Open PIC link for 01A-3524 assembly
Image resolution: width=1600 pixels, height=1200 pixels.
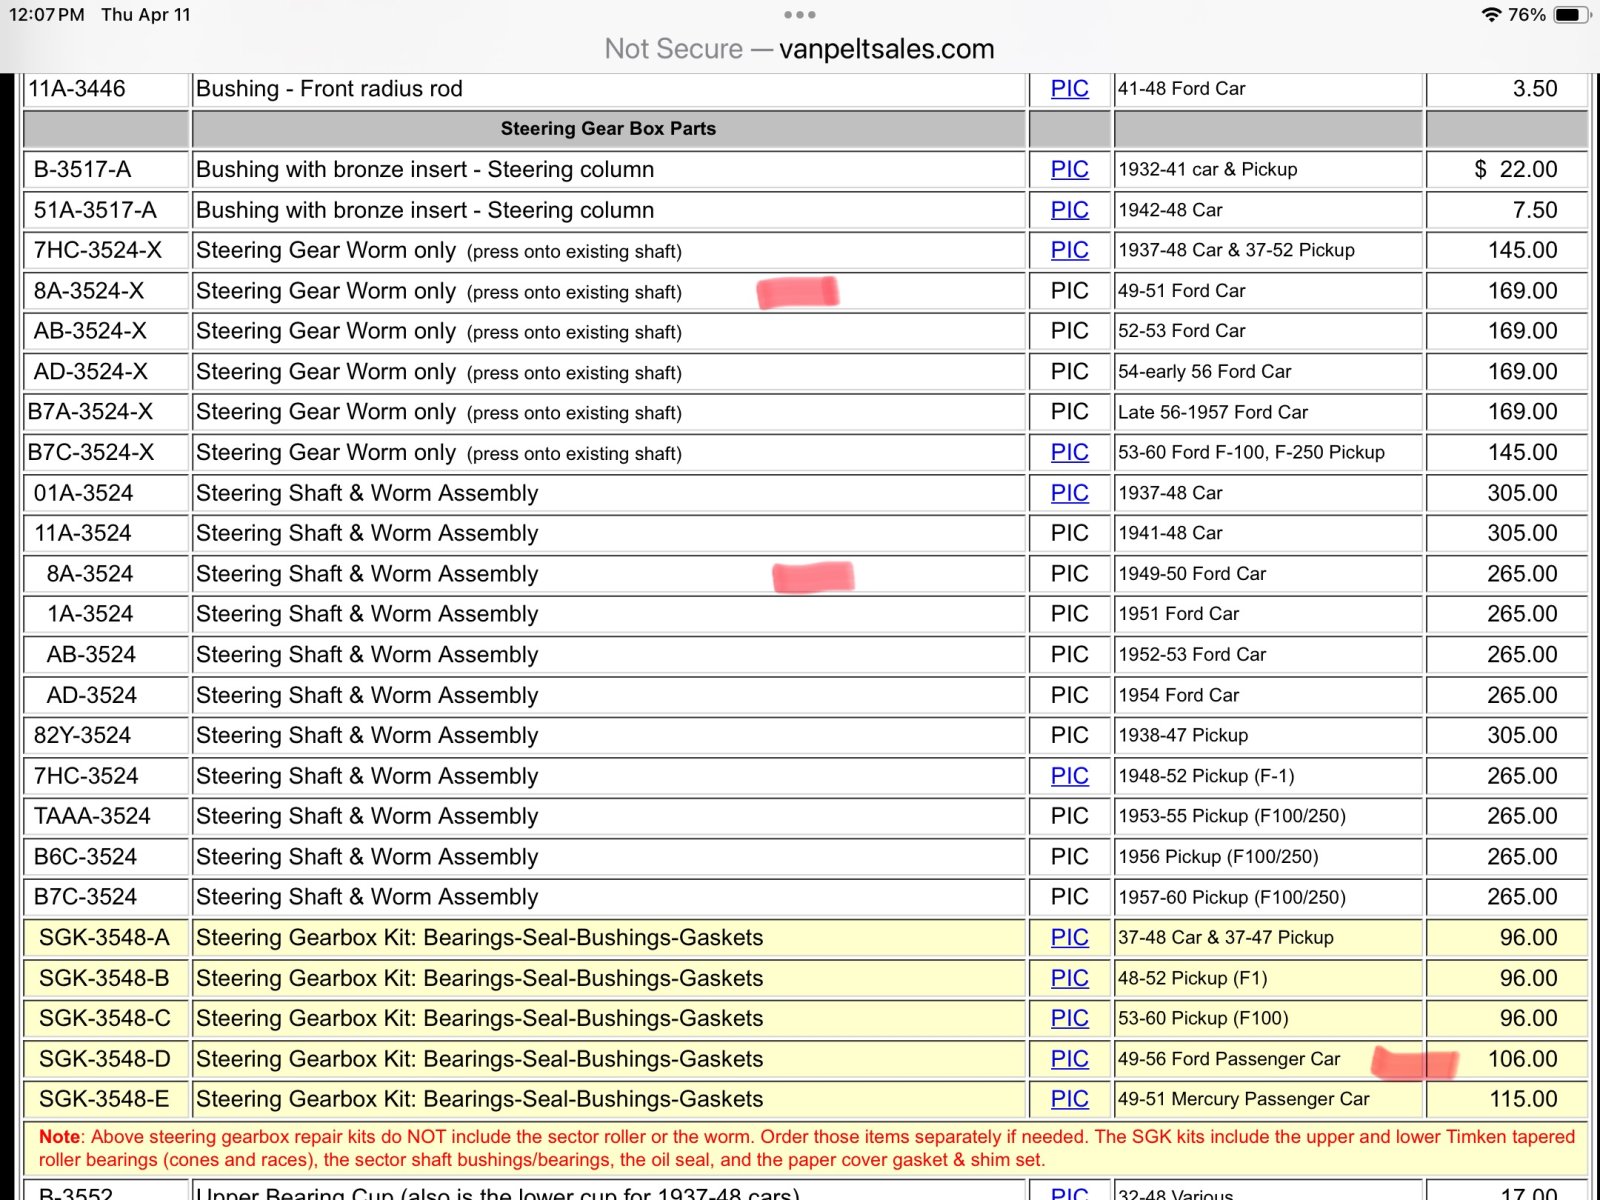click(x=1069, y=493)
